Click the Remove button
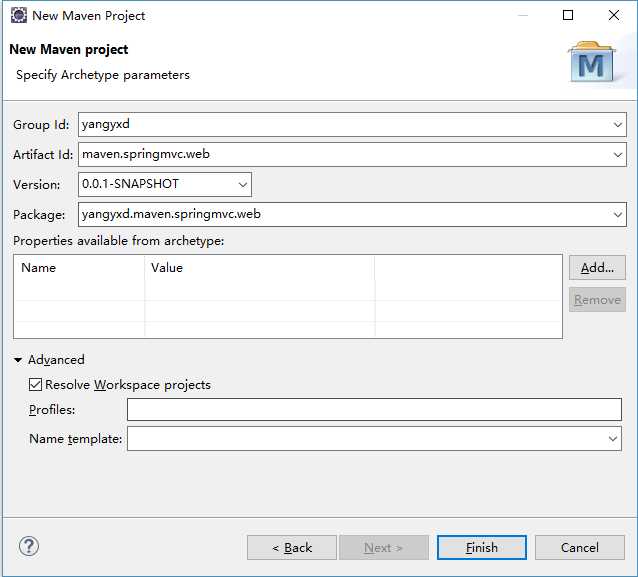Viewport: 638px width, 577px height. pyautogui.click(x=597, y=300)
